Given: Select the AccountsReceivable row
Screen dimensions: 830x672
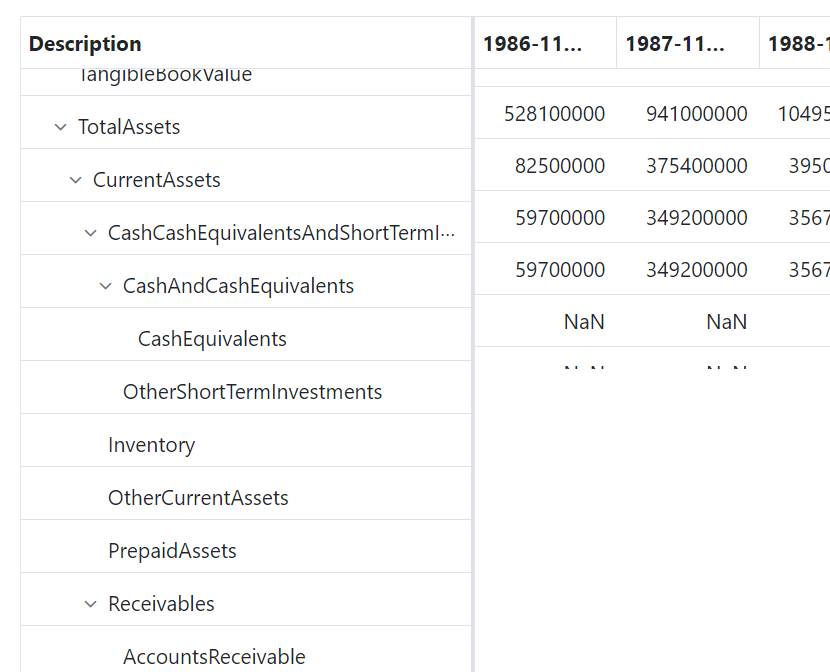Looking at the screenshot, I should click(x=214, y=656).
